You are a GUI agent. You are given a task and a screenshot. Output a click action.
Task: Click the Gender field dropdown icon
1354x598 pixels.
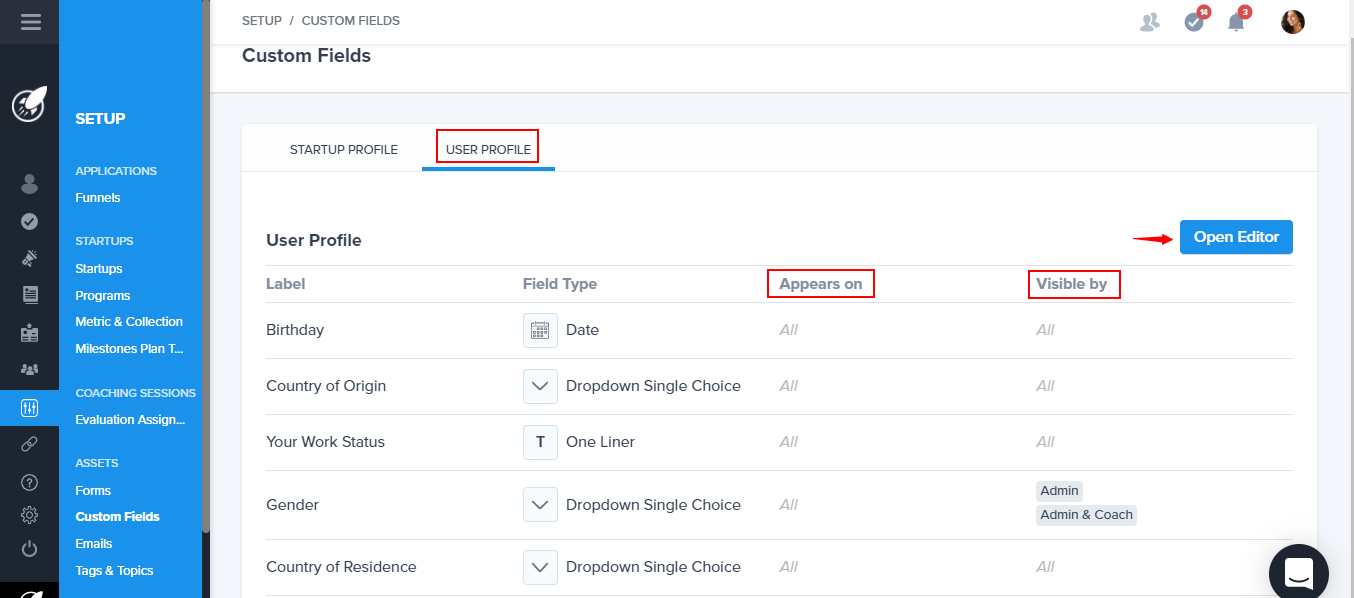[x=540, y=505]
